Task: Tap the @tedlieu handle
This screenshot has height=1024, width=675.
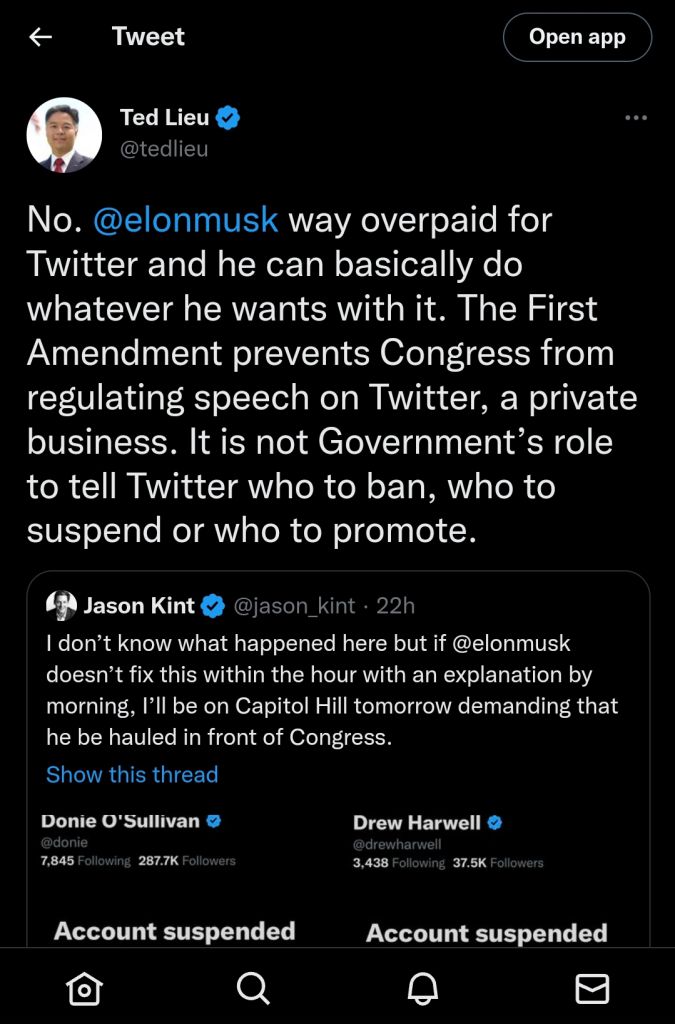Action: (x=164, y=149)
